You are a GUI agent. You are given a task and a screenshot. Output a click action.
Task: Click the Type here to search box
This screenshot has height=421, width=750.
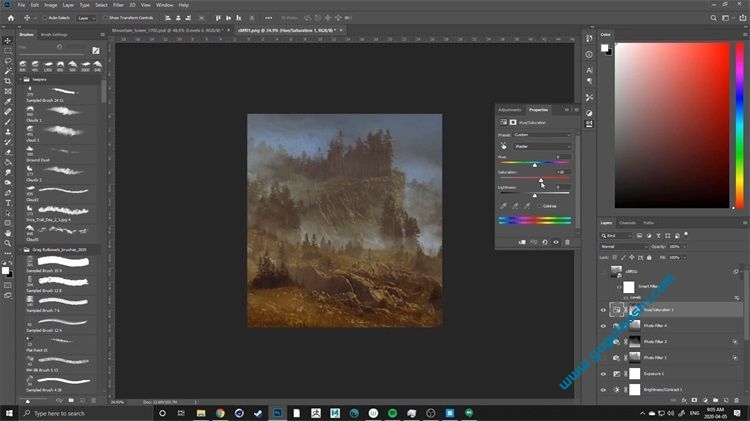[x=86, y=413]
